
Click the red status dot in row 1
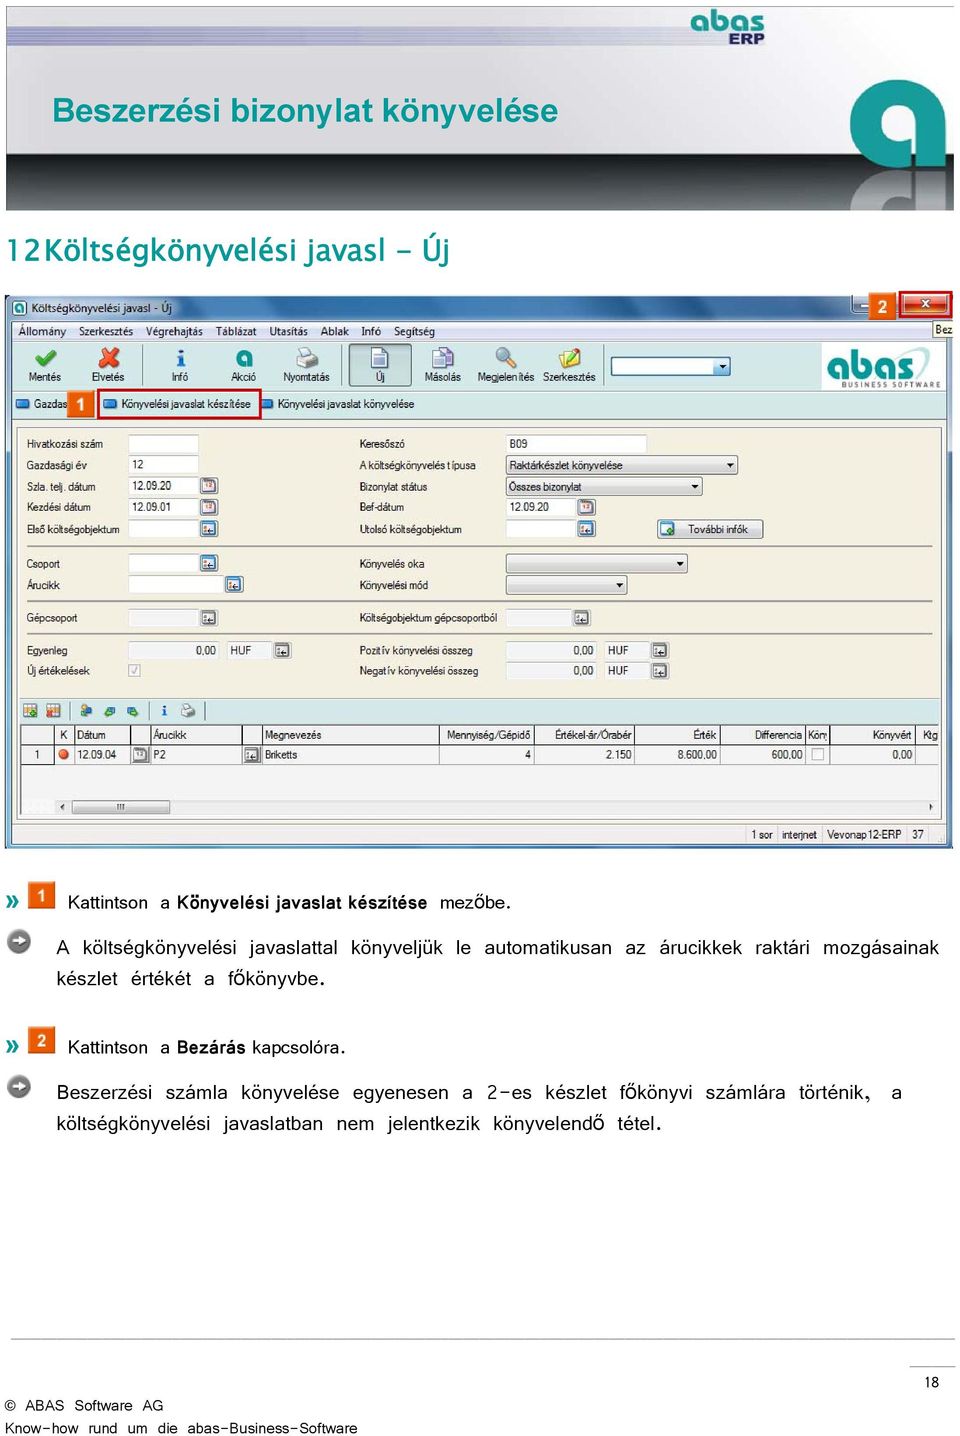(63, 754)
